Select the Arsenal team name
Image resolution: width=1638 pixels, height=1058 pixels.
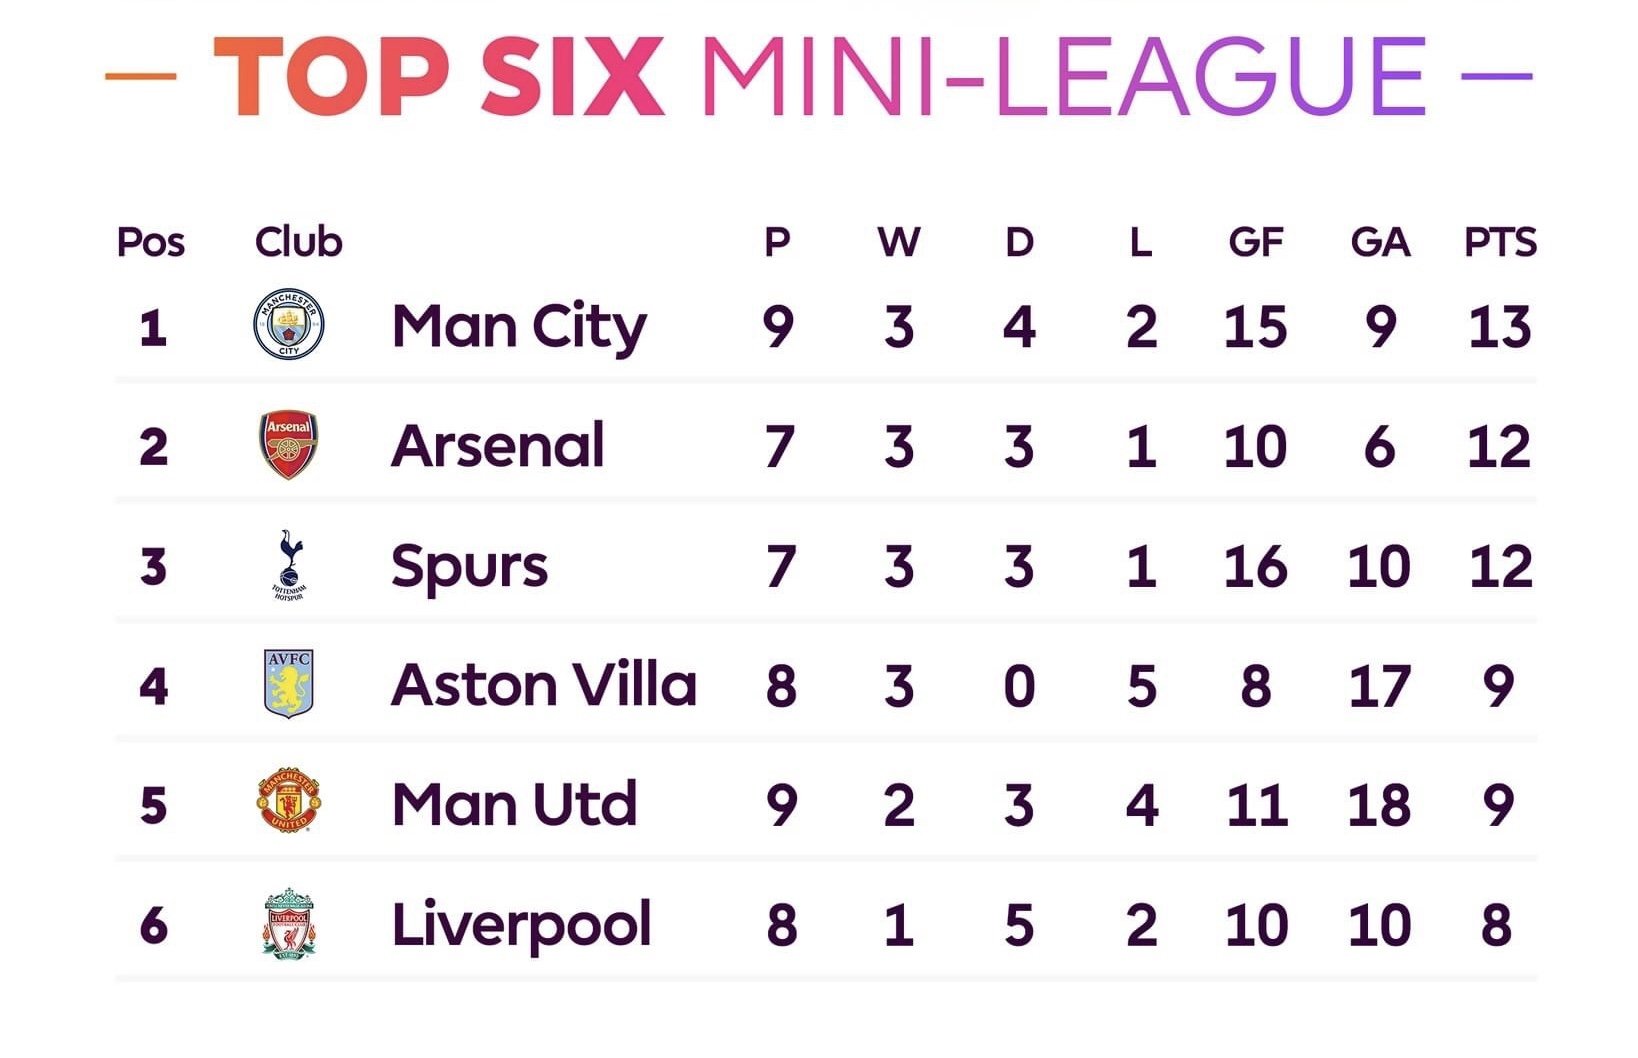[498, 446]
